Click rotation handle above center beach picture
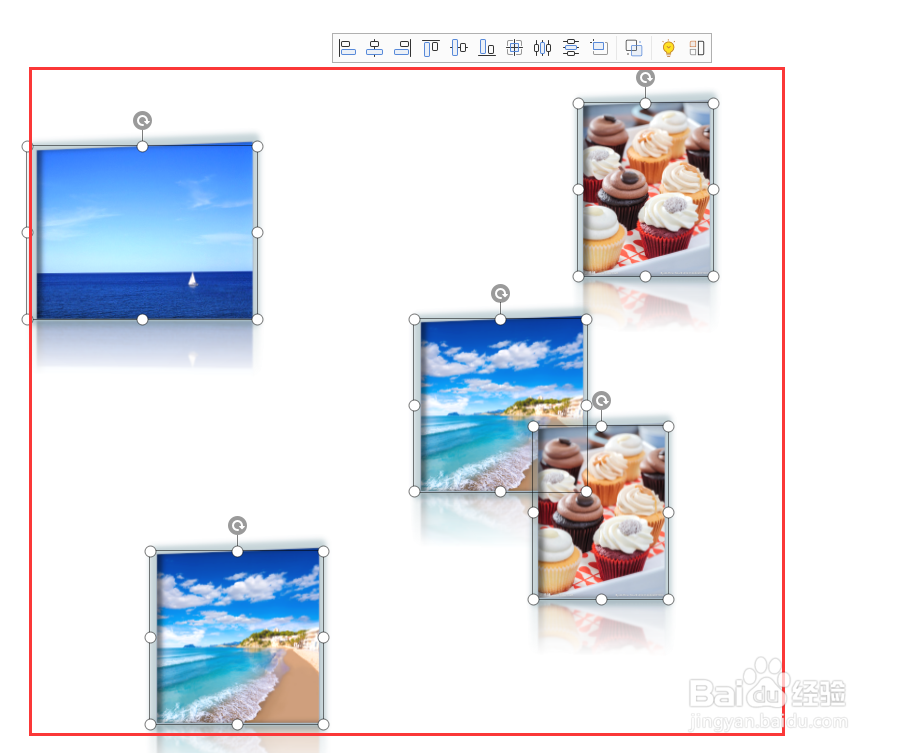 [501, 294]
